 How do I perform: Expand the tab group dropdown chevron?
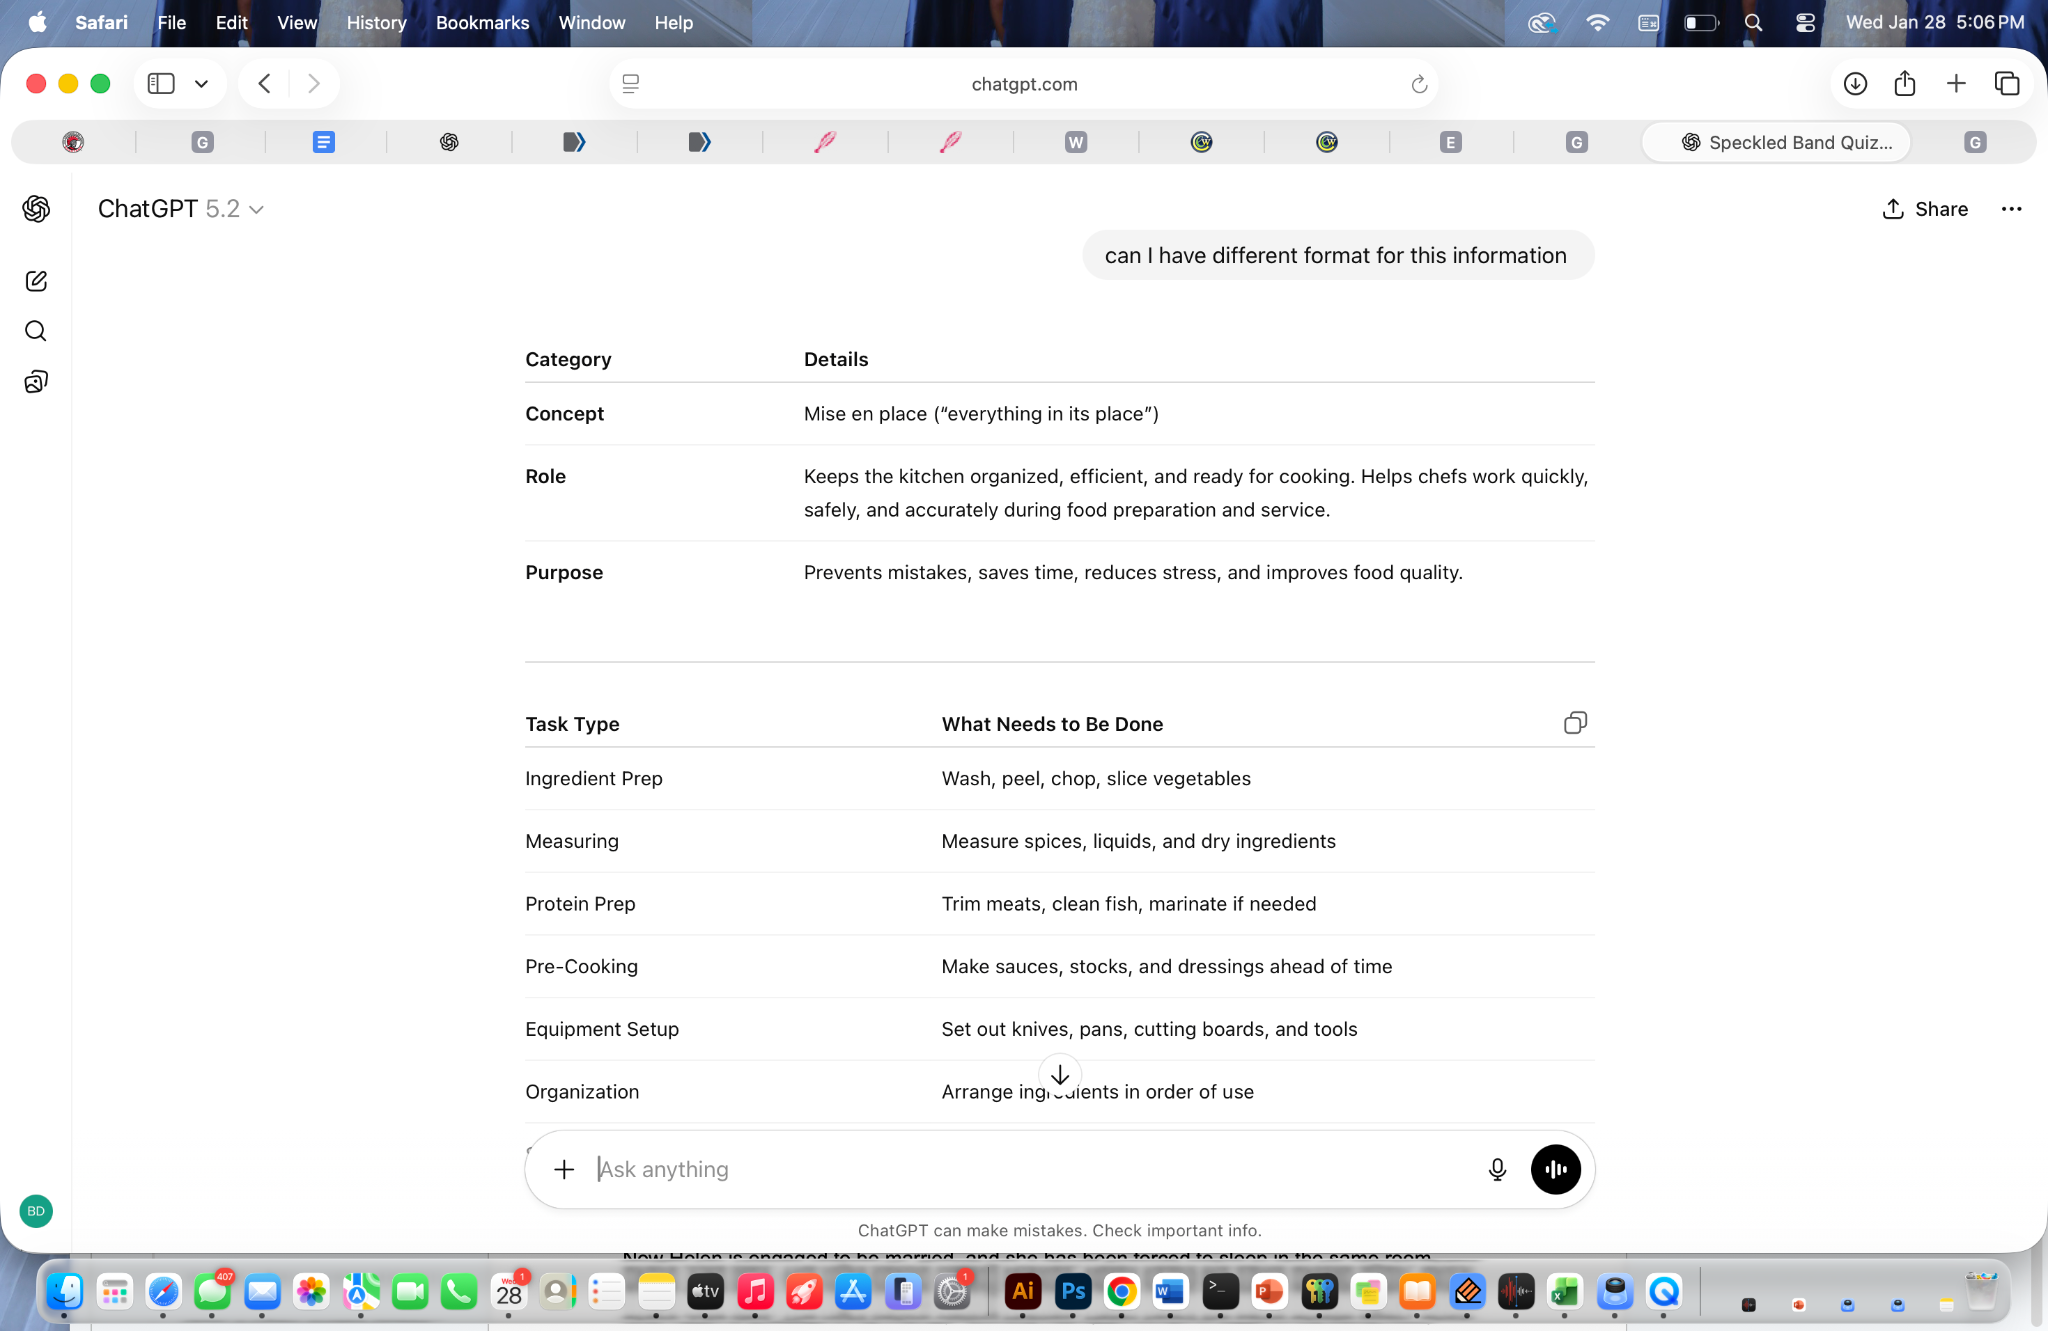click(201, 84)
